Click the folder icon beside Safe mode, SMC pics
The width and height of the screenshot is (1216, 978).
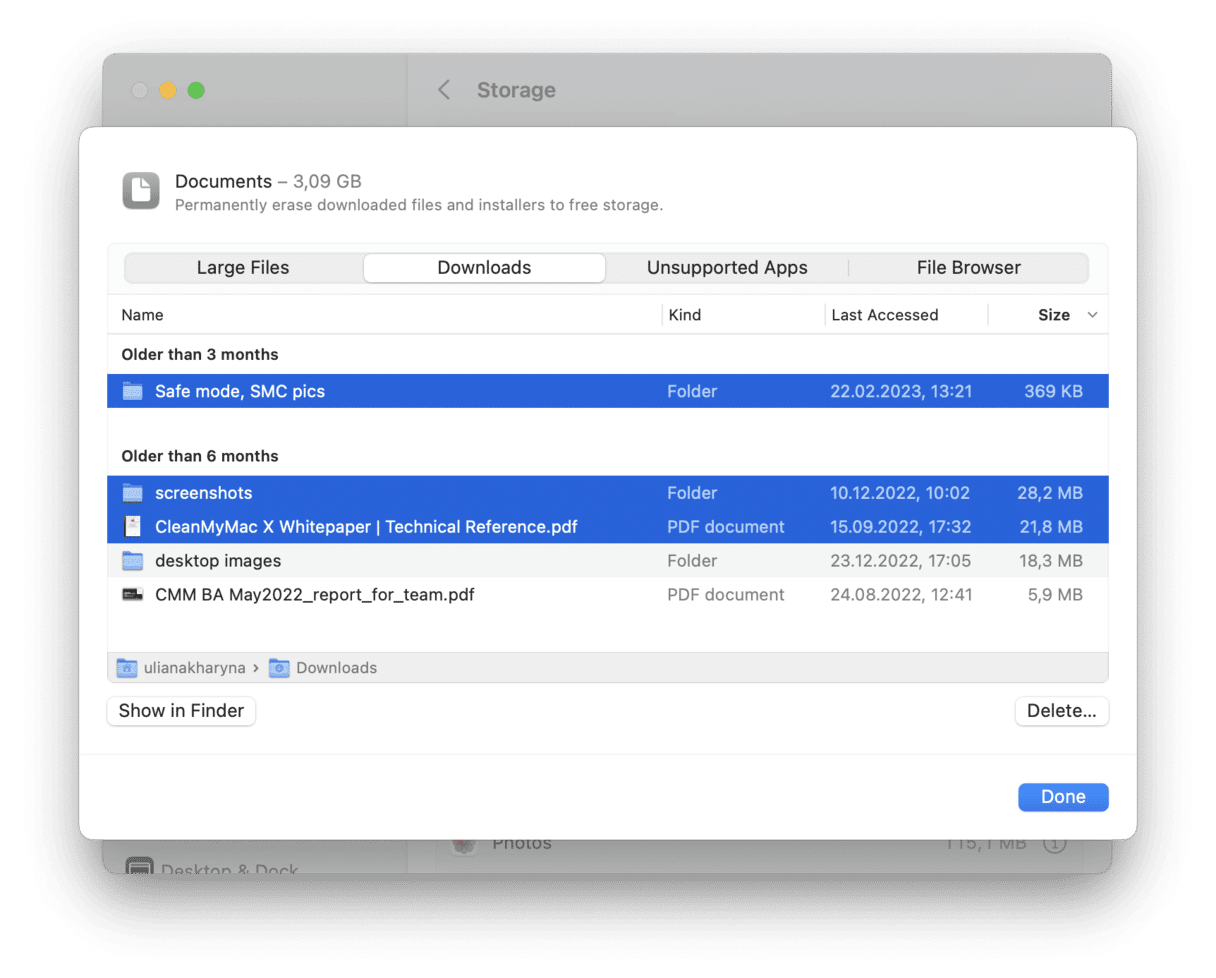tap(133, 391)
